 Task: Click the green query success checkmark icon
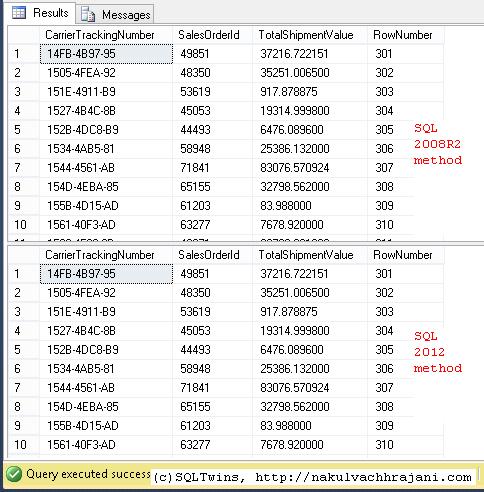[x=14, y=474]
